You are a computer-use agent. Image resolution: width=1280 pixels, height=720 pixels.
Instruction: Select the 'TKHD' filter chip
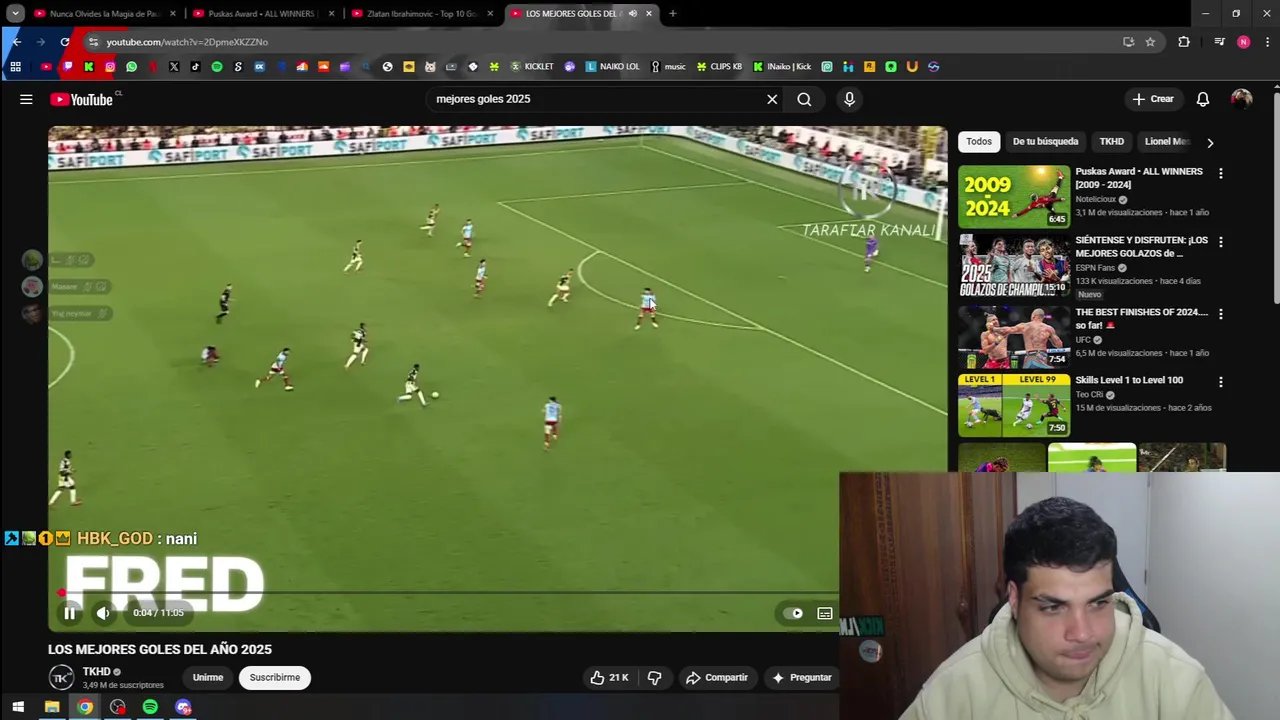(x=1112, y=142)
